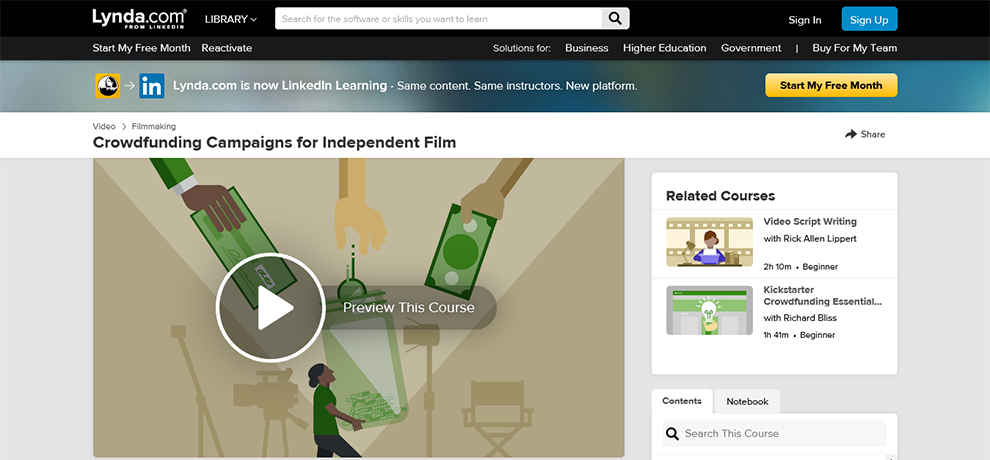990x460 pixels.
Task: Open the Video Script Writing course title
Action: coord(810,221)
